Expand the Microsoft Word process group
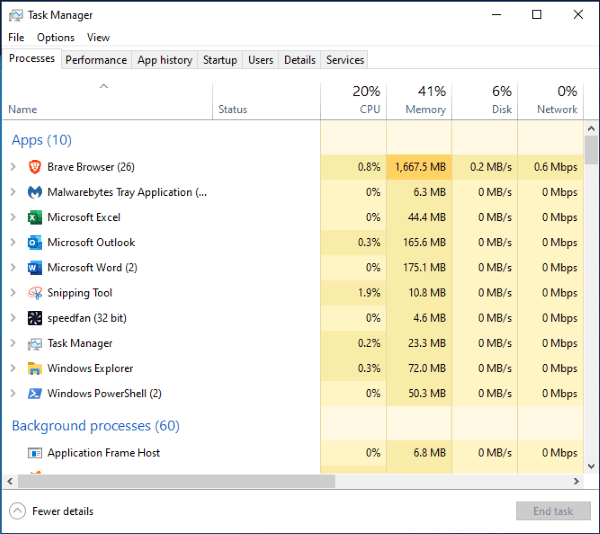 click(x=13, y=267)
